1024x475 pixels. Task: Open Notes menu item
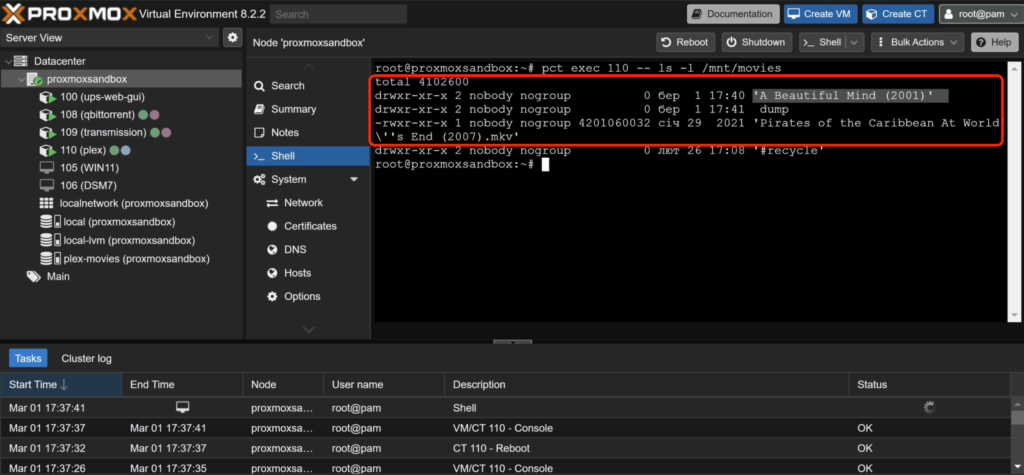click(308, 133)
